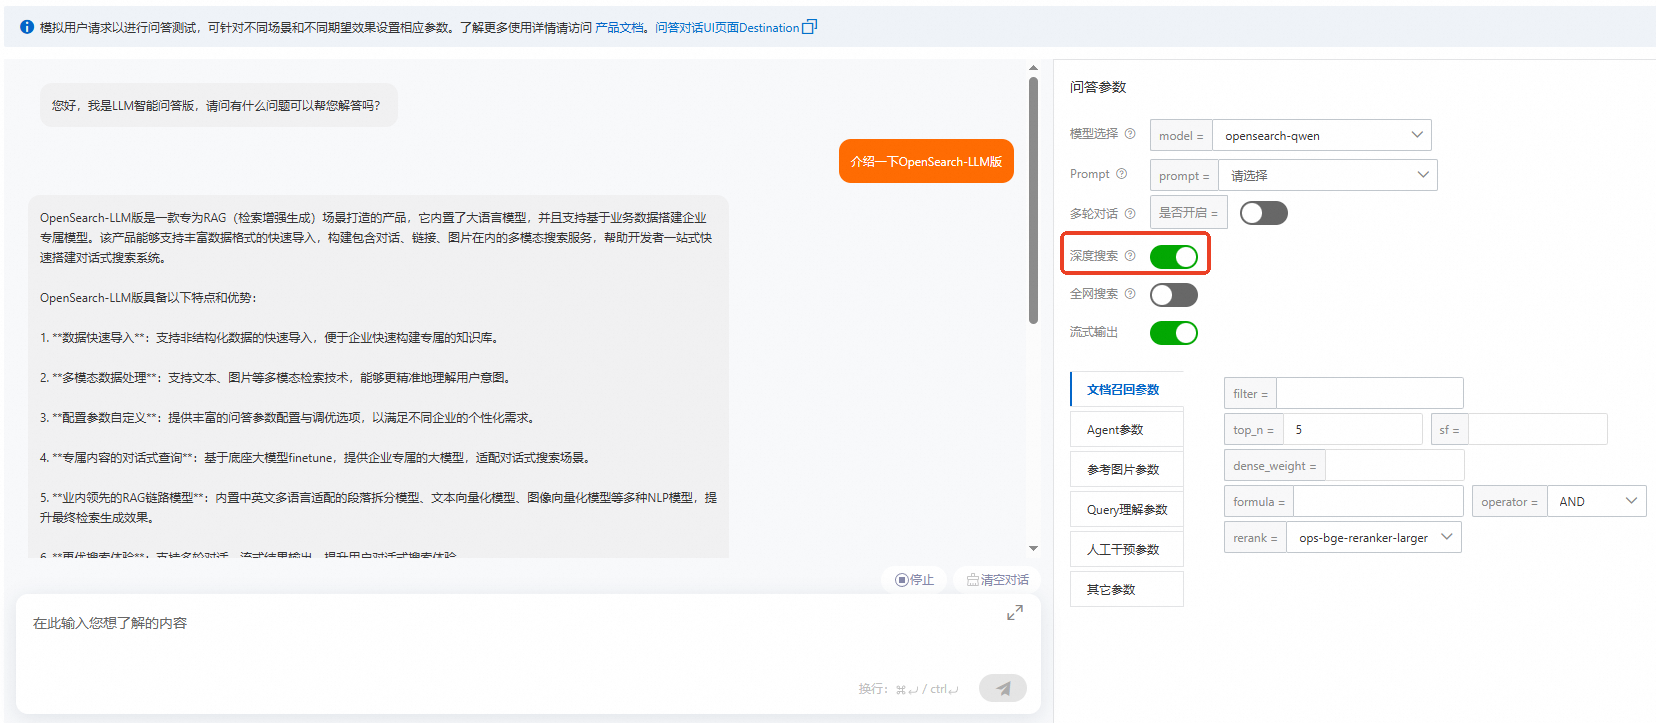Click the dense_weight input field
The width and height of the screenshot is (1656, 723).
pyautogui.click(x=1395, y=465)
